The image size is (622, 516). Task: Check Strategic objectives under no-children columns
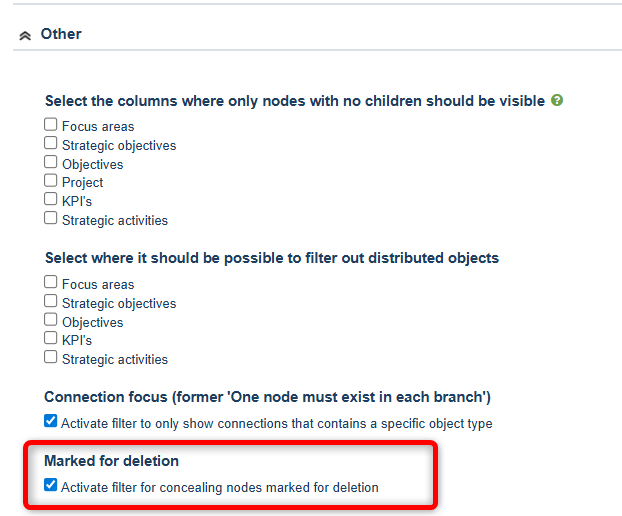pyautogui.click(x=51, y=144)
